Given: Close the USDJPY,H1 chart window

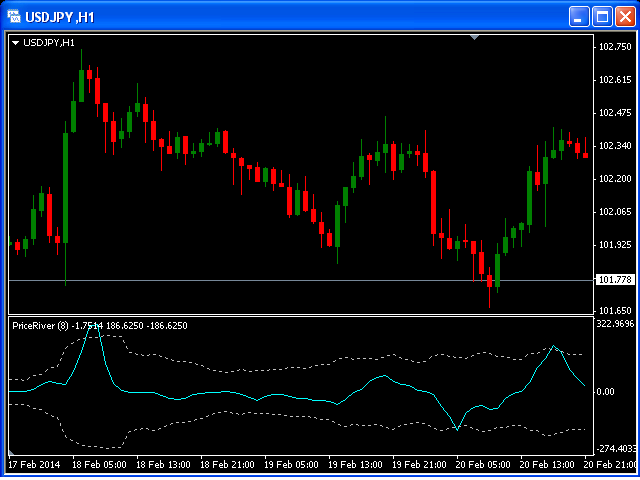Looking at the screenshot, I should point(625,17).
